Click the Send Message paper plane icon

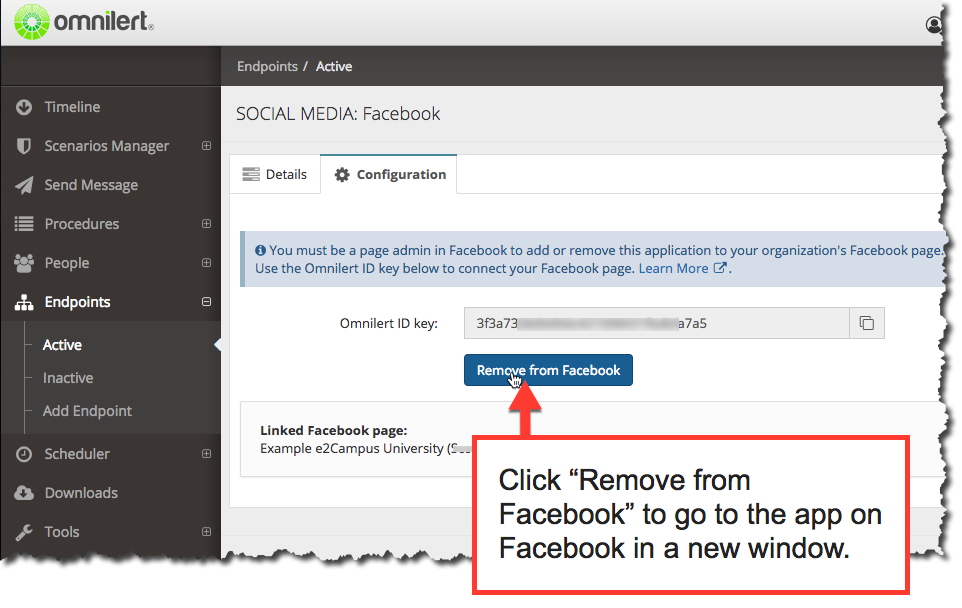(24, 185)
